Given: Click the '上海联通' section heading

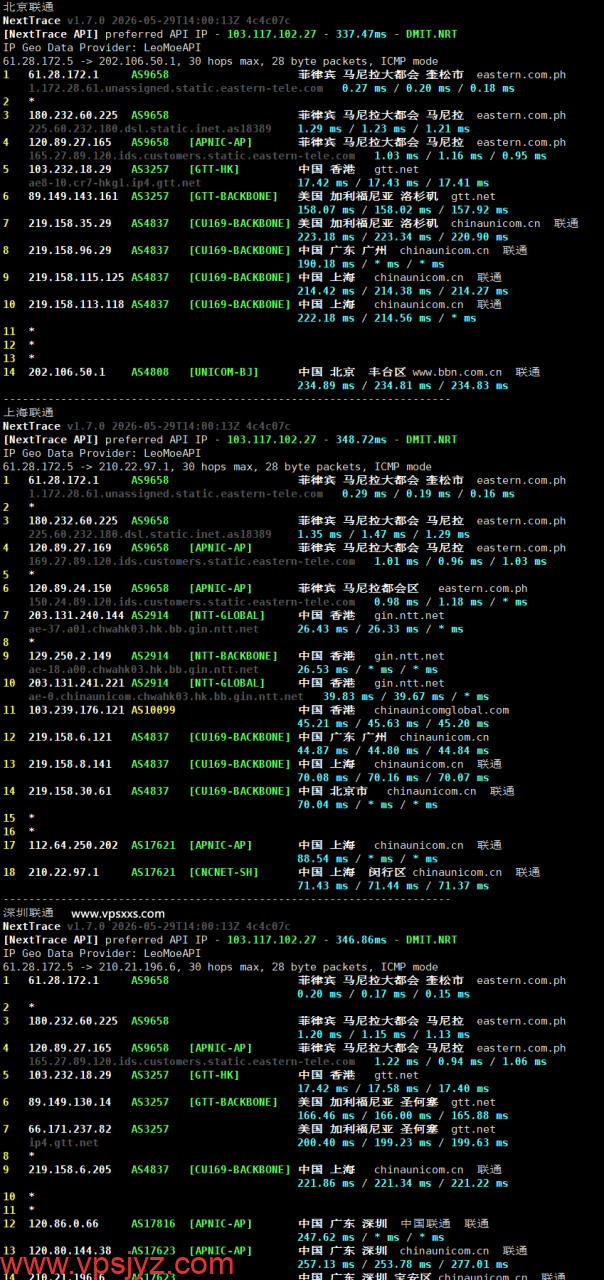Looking at the screenshot, I should click(x=29, y=412).
